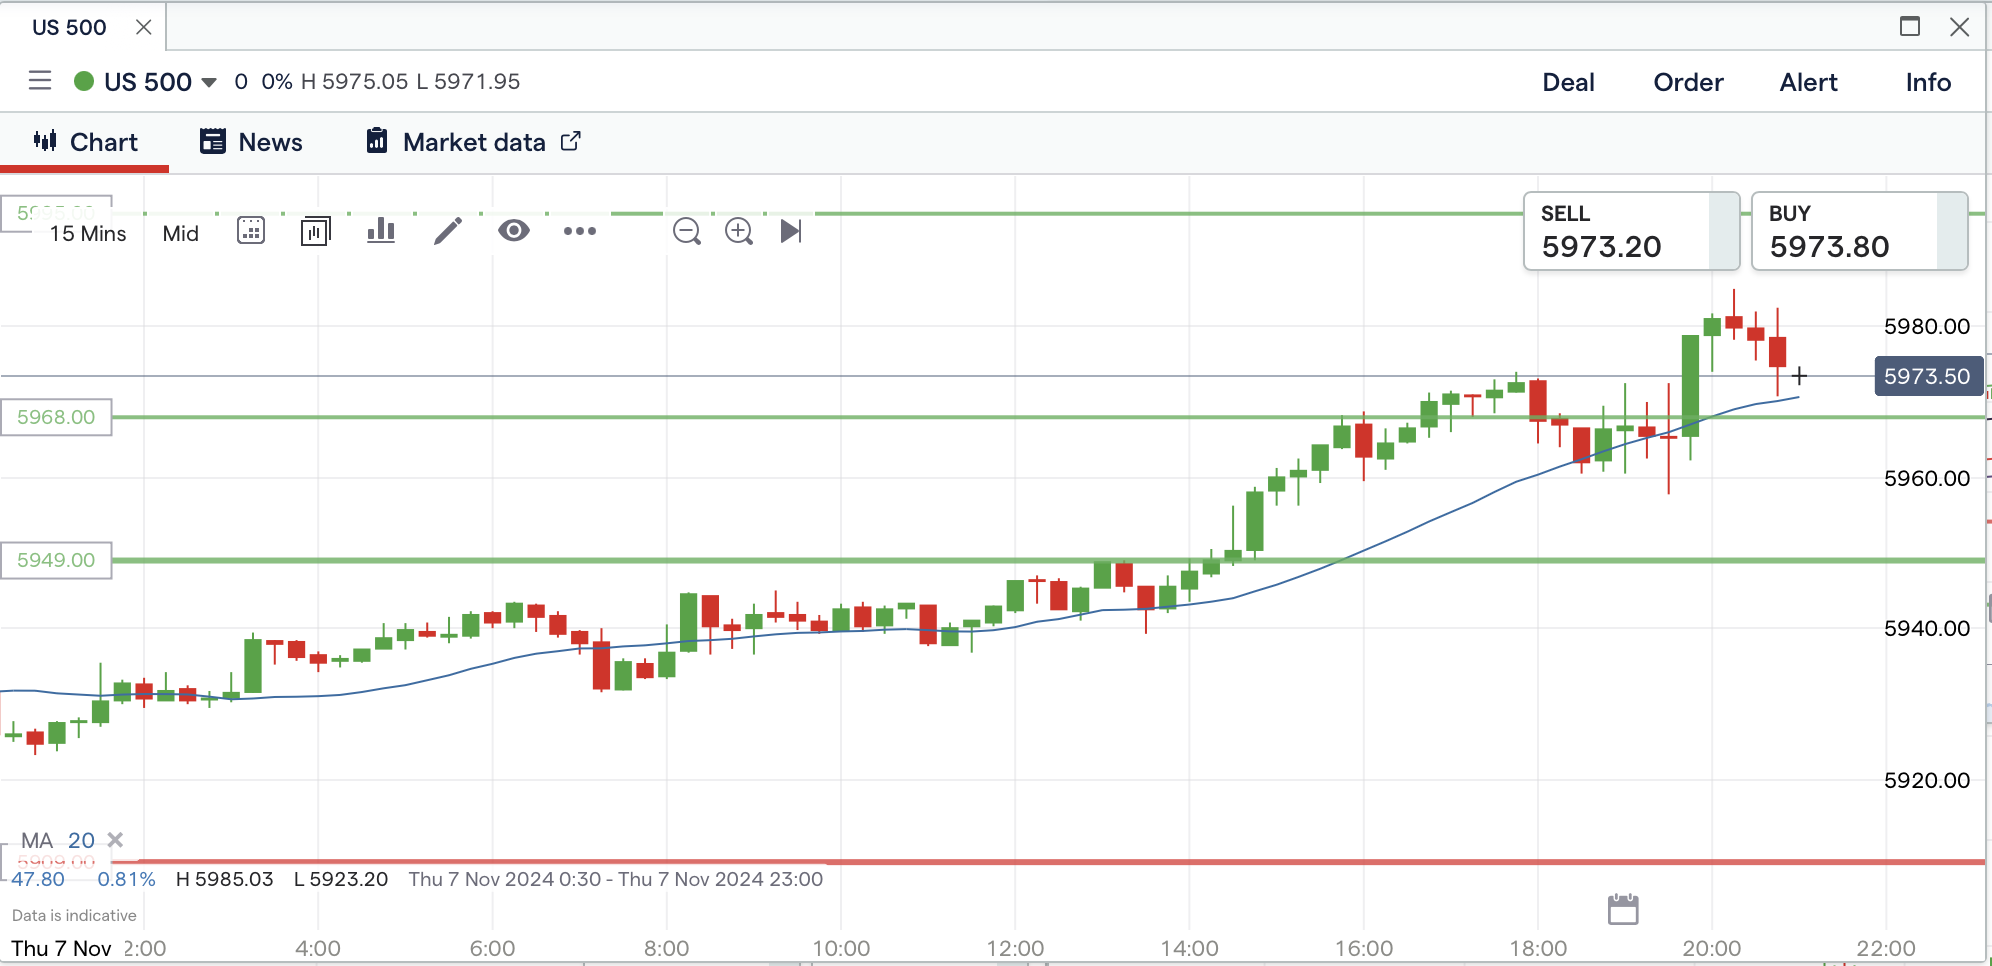Open the three-dot more options menu
Viewport: 1992px width, 966px height.
580,231
